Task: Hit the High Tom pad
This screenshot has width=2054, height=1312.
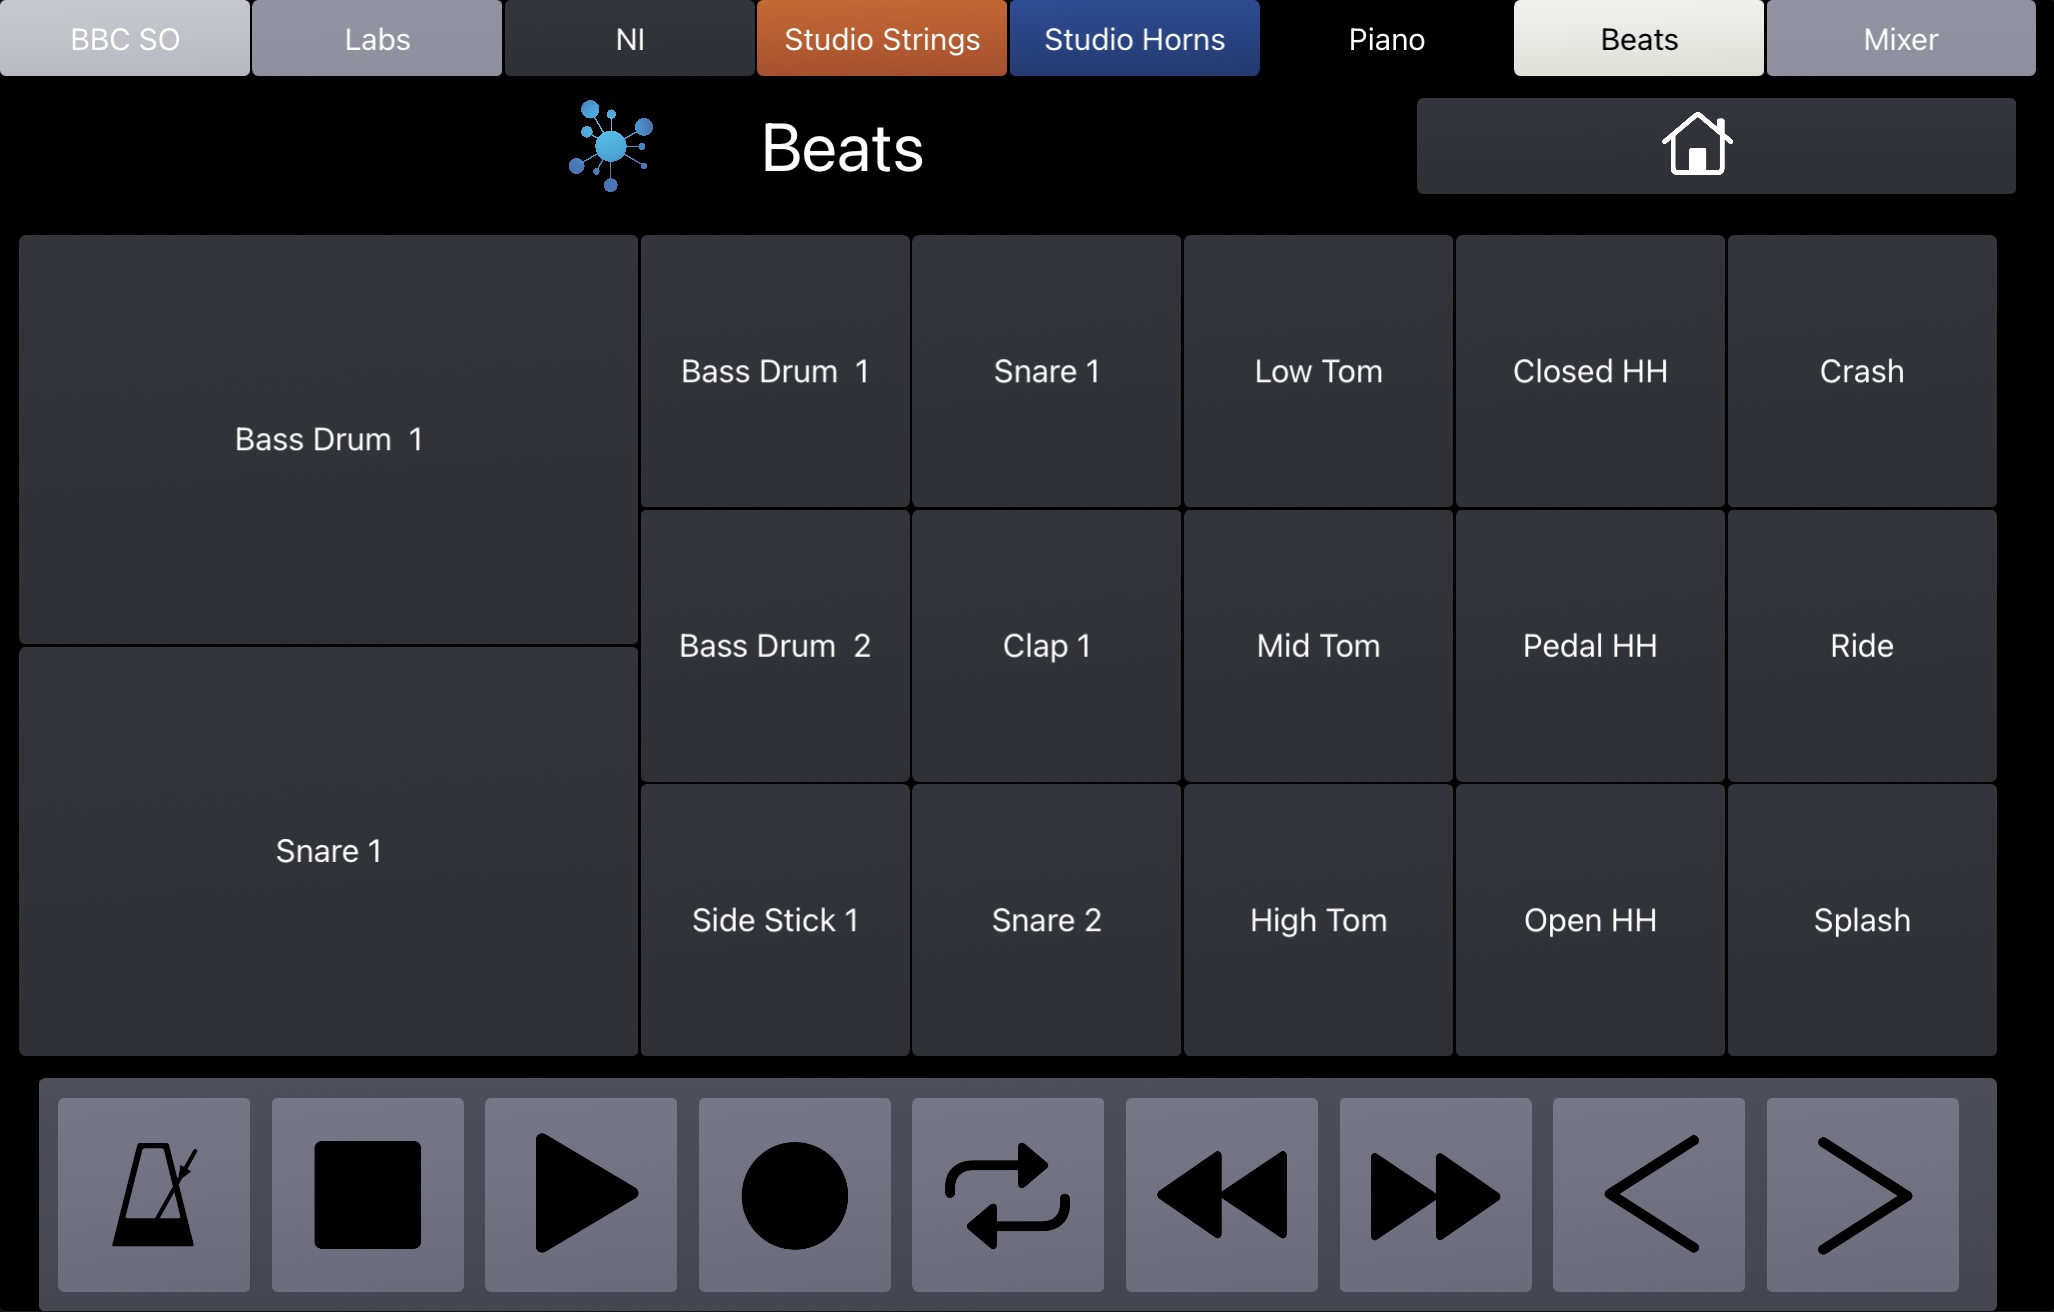Action: coord(1319,920)
